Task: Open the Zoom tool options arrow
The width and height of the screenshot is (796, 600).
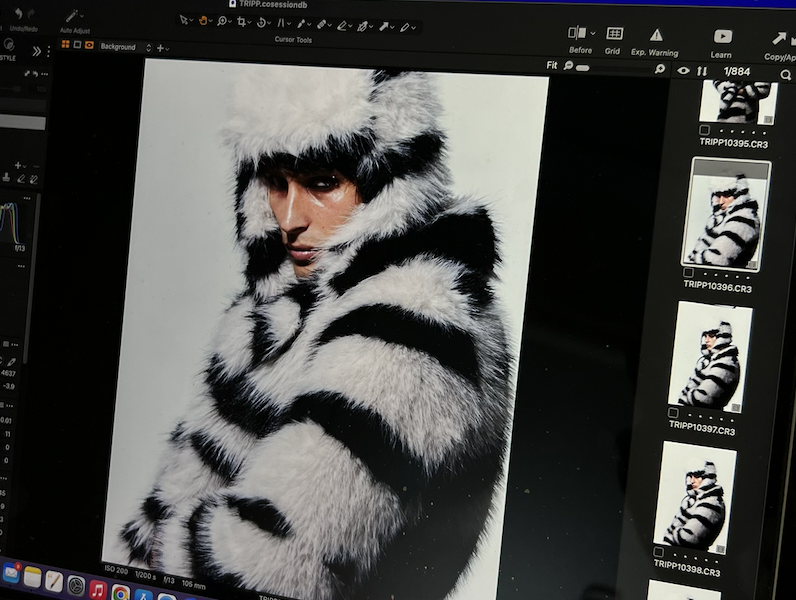Action: (x=230, y=22)
